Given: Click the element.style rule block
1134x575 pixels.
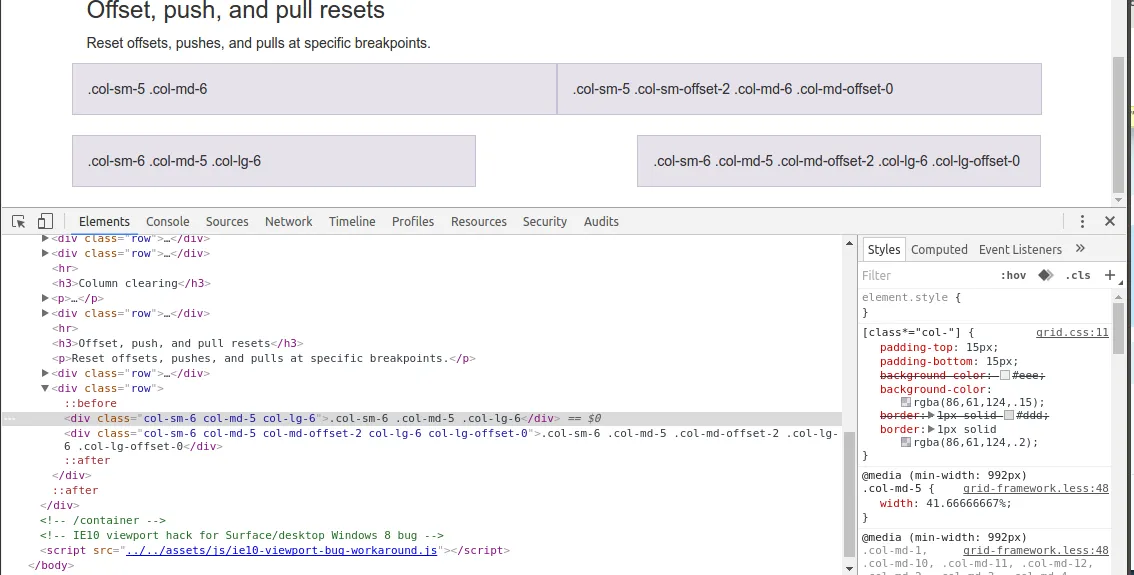Looking at the screenshot, I should (985, 304).
